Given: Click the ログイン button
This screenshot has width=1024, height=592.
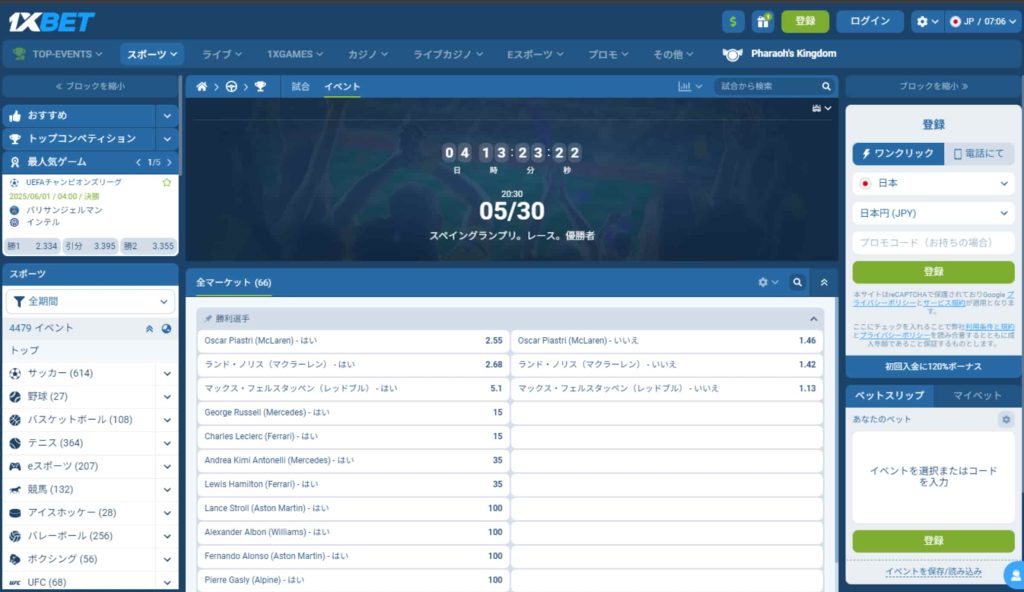Looking at the screenshot, I should 869,22.
